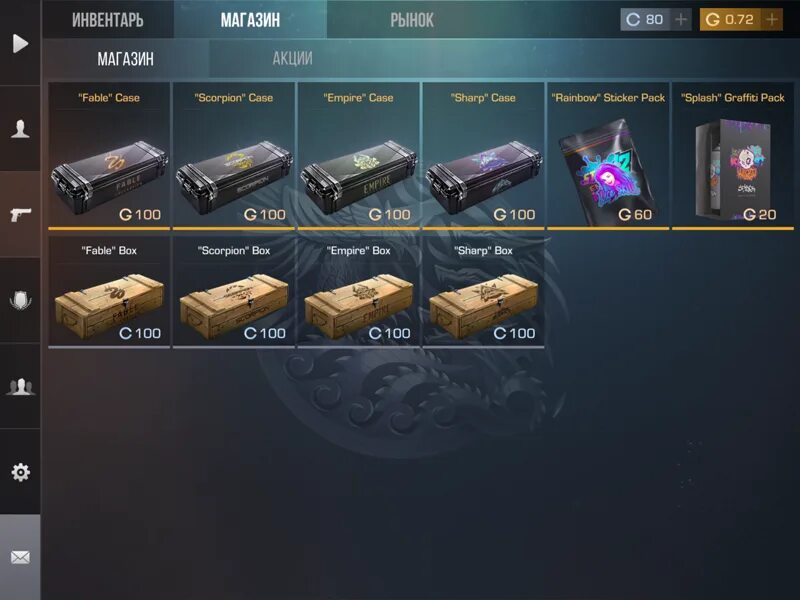The width and height of the screenshot is (800, 600).
Task: Switch to the ИНВЕНТАРЬ tab
Action: tap(108, 20)
